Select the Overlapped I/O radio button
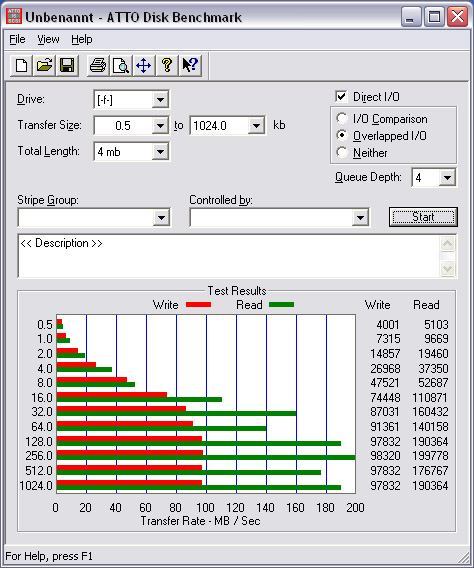474x568 pixels. point(341,135)
